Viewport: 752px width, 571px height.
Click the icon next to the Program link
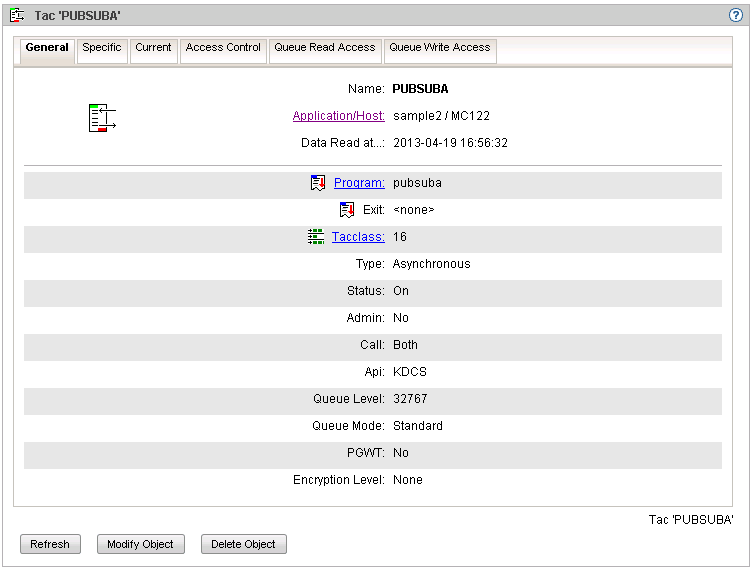tap(318, 183)
